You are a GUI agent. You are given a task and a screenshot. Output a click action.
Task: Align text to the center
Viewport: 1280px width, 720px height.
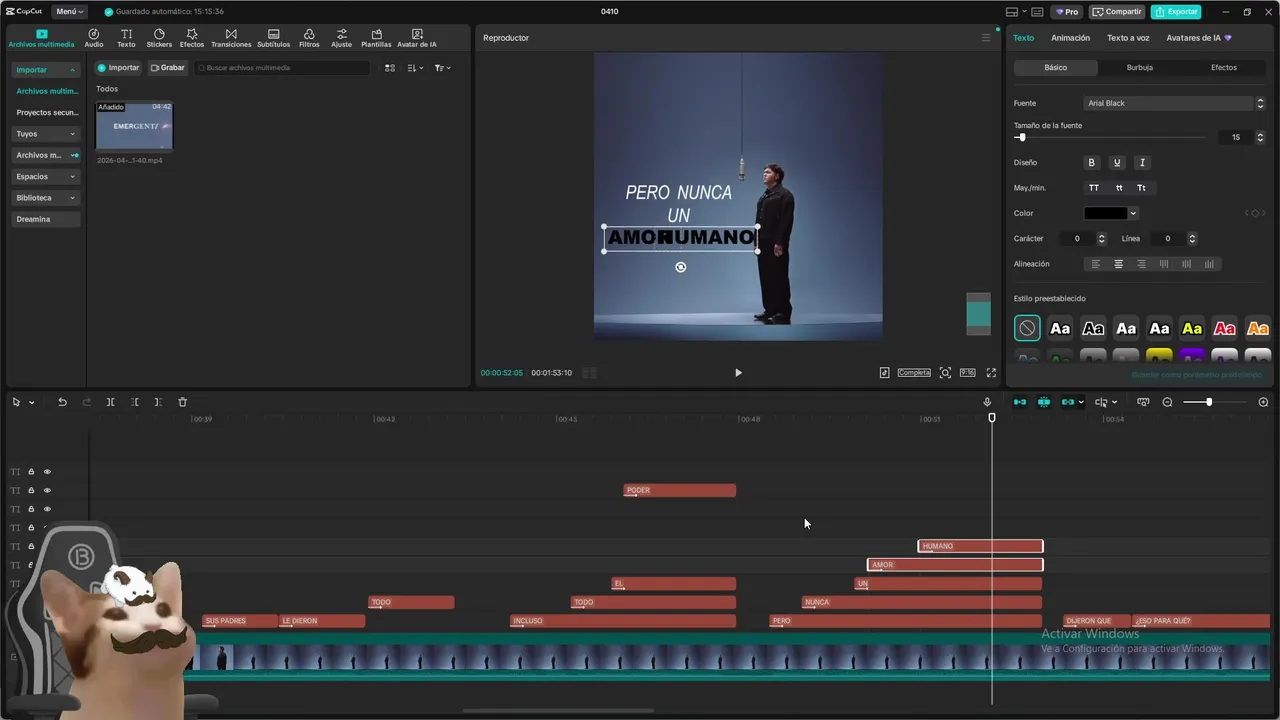pos(1118,264)
